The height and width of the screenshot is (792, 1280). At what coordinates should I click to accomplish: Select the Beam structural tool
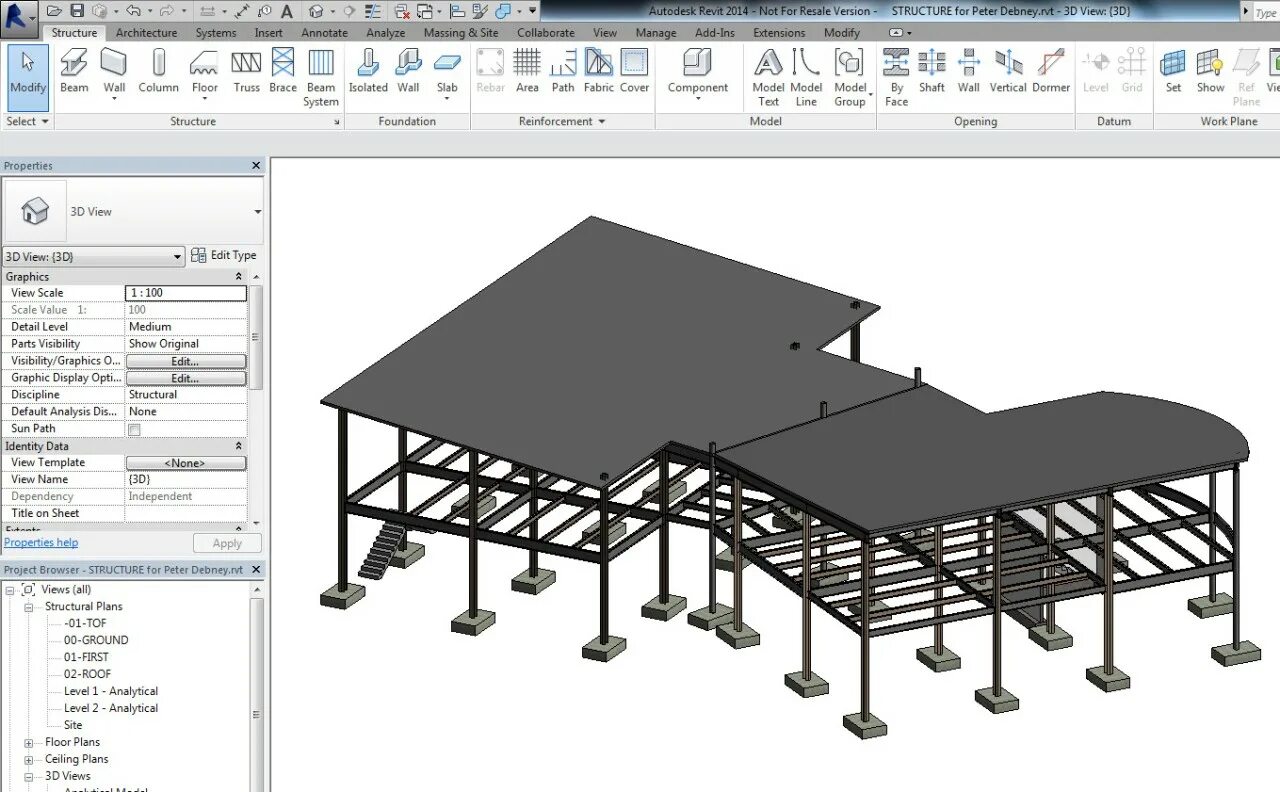74,70
